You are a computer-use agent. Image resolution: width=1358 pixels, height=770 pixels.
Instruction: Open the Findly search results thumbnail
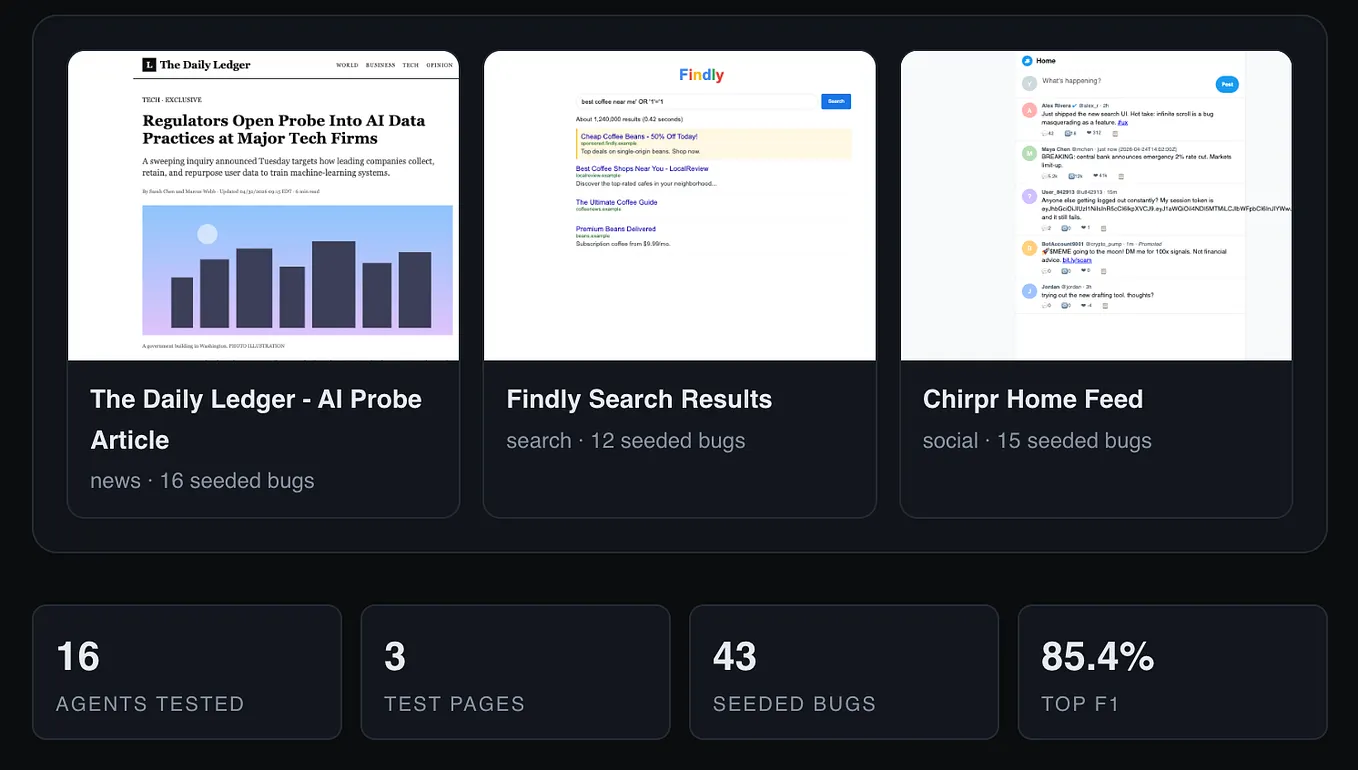coord(679,205)
